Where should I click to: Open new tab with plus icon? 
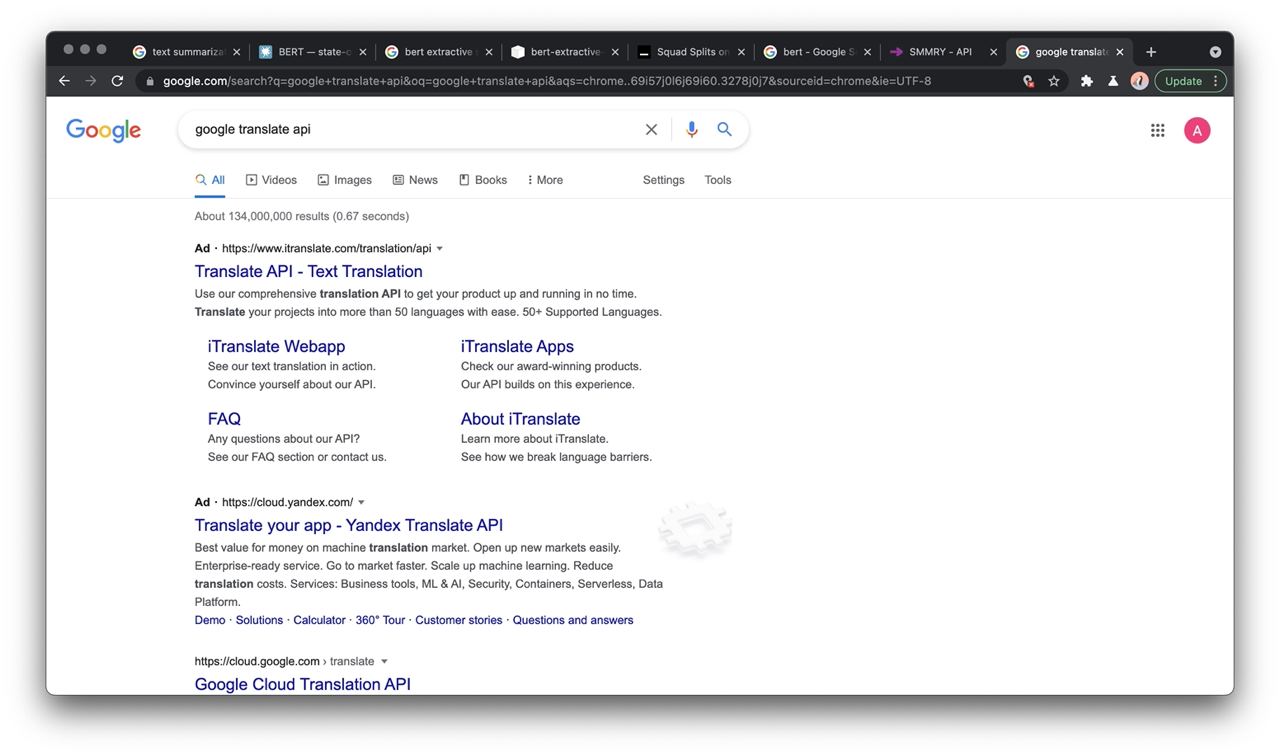[x=1151, y=52]
